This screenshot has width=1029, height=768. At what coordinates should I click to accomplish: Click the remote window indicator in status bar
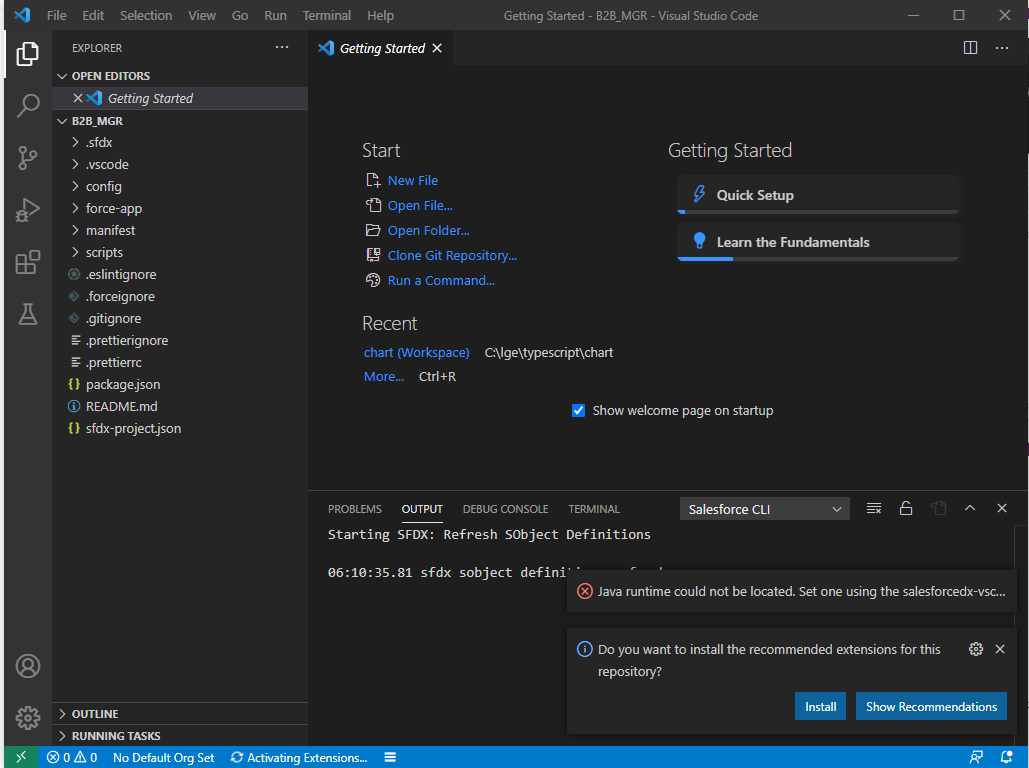(21, 757)
